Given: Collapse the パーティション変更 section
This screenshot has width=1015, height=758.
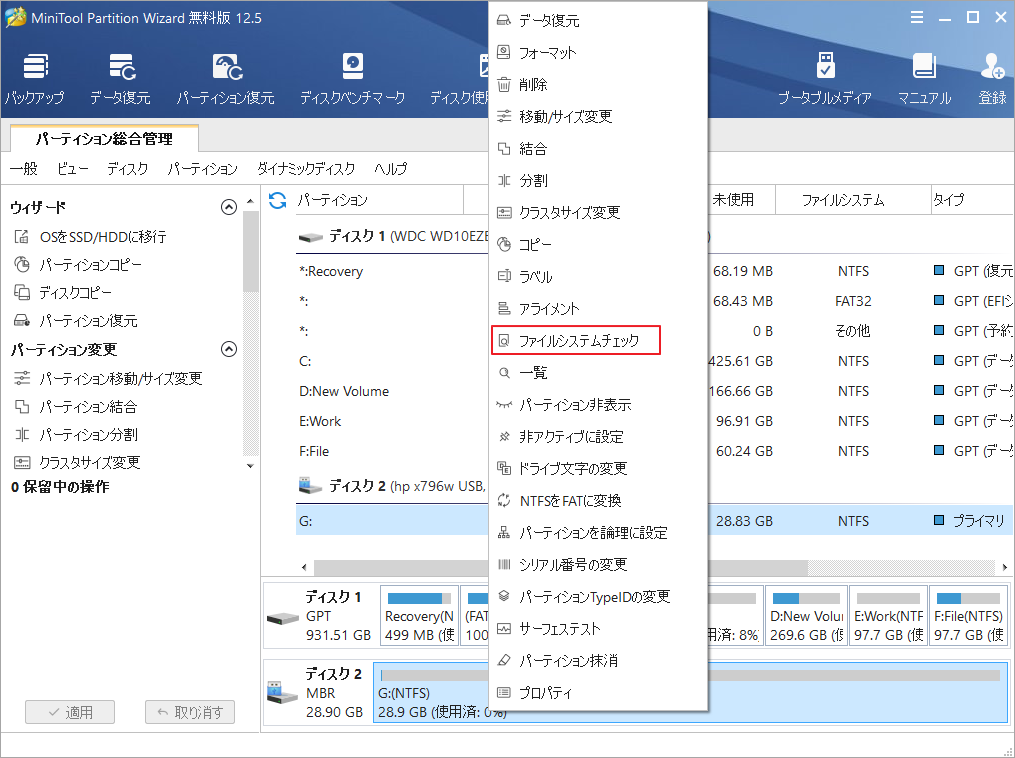Looking at the screenshot, I should click(x=229, y=350).
